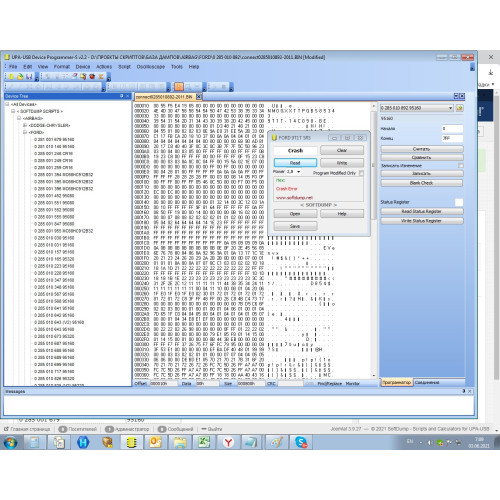
Task: Click the highlighted orange toolbar icon
Action: (179, 87)
